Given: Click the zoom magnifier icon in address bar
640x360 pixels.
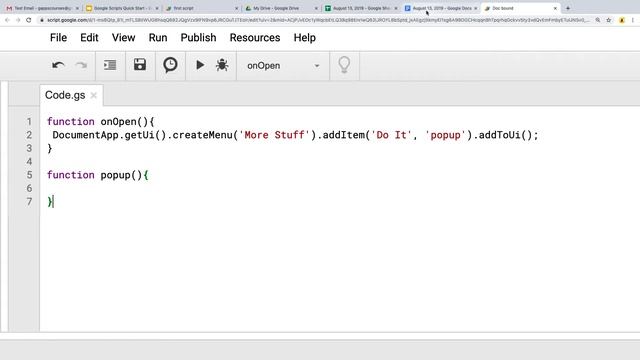Looking at the screenshot, I should pyautogui.click(x=598, y=20).
